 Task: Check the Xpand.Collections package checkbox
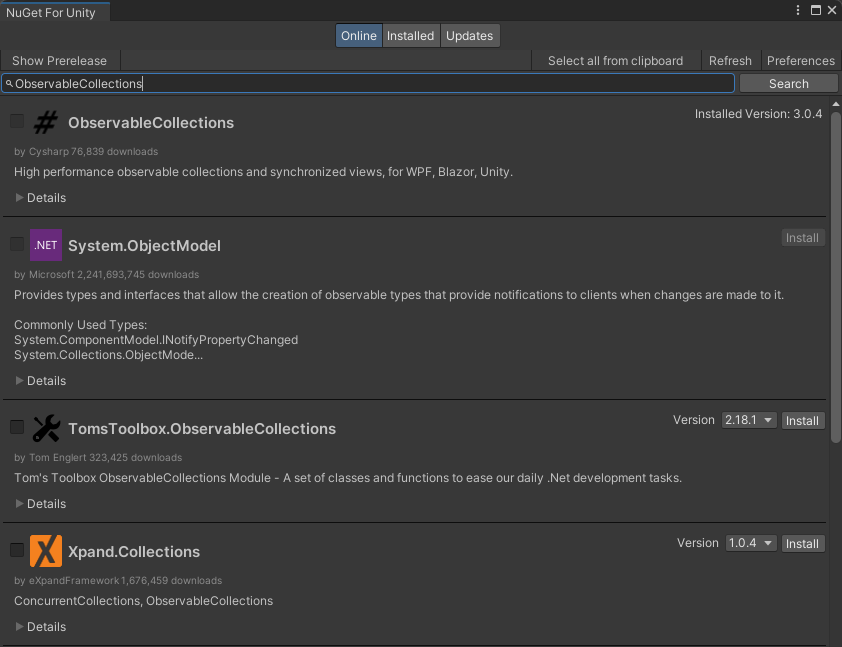[x=17, y=550]
